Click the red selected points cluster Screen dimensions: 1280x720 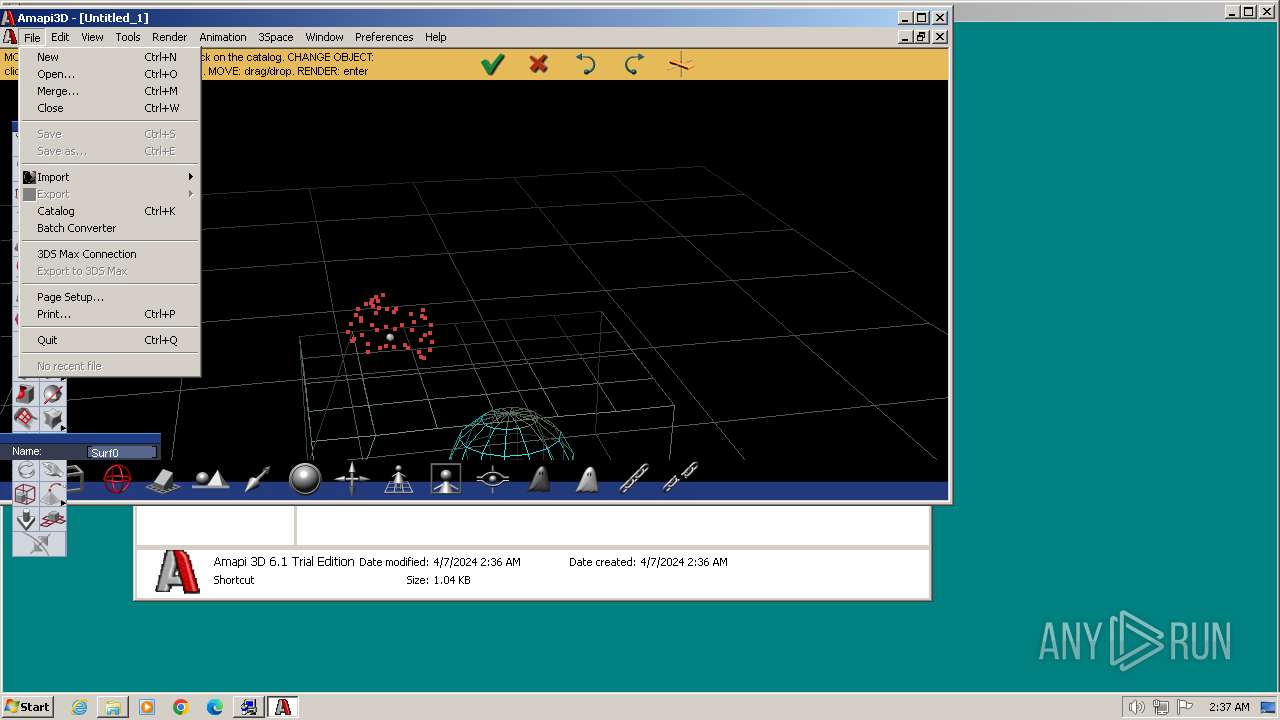pos(390,326)
